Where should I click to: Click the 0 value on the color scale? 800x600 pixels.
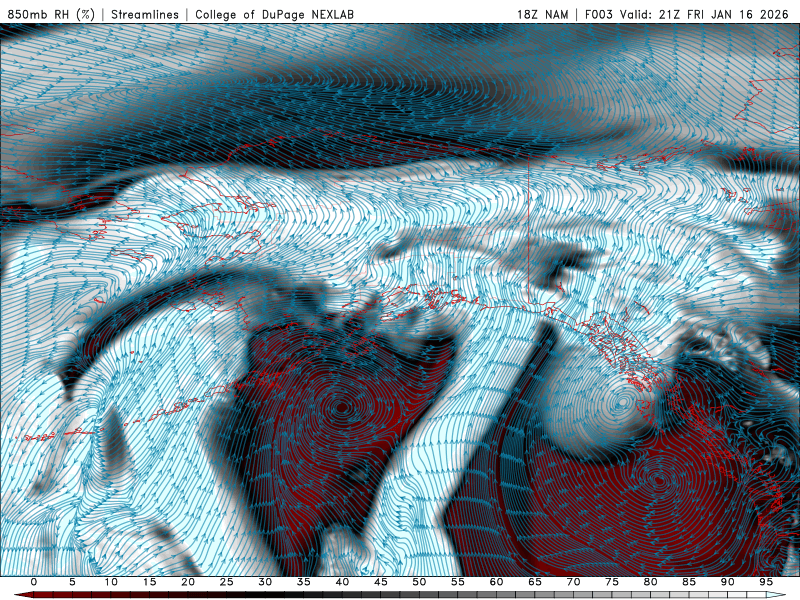(34, 582)
